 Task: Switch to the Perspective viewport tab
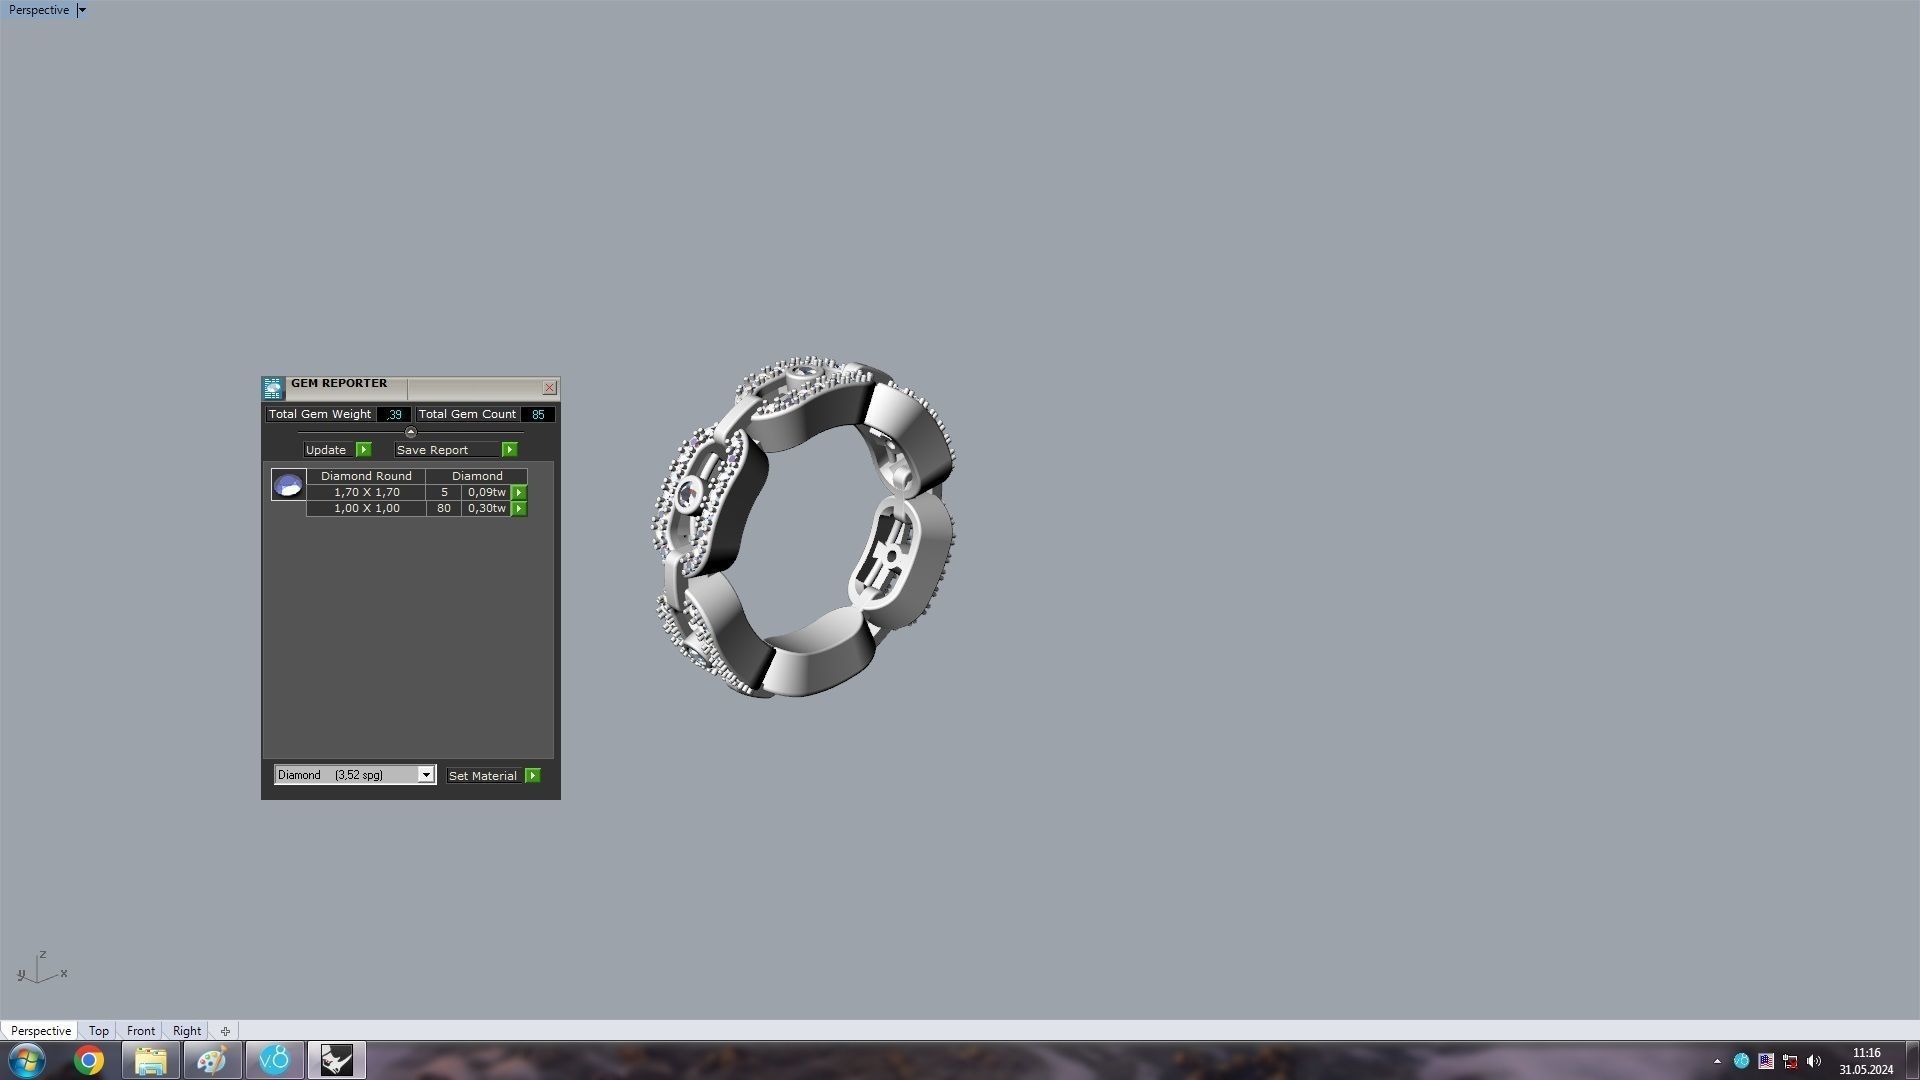(41, 1031)
